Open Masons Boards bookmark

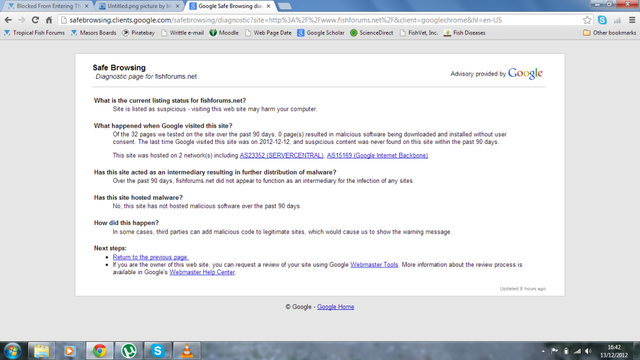click(93, 33)
